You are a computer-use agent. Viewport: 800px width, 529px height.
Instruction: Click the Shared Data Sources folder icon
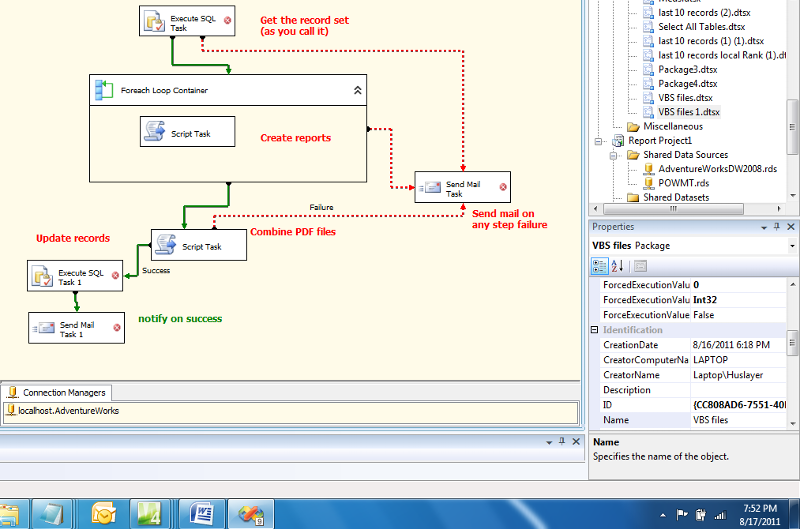(633, 155)
